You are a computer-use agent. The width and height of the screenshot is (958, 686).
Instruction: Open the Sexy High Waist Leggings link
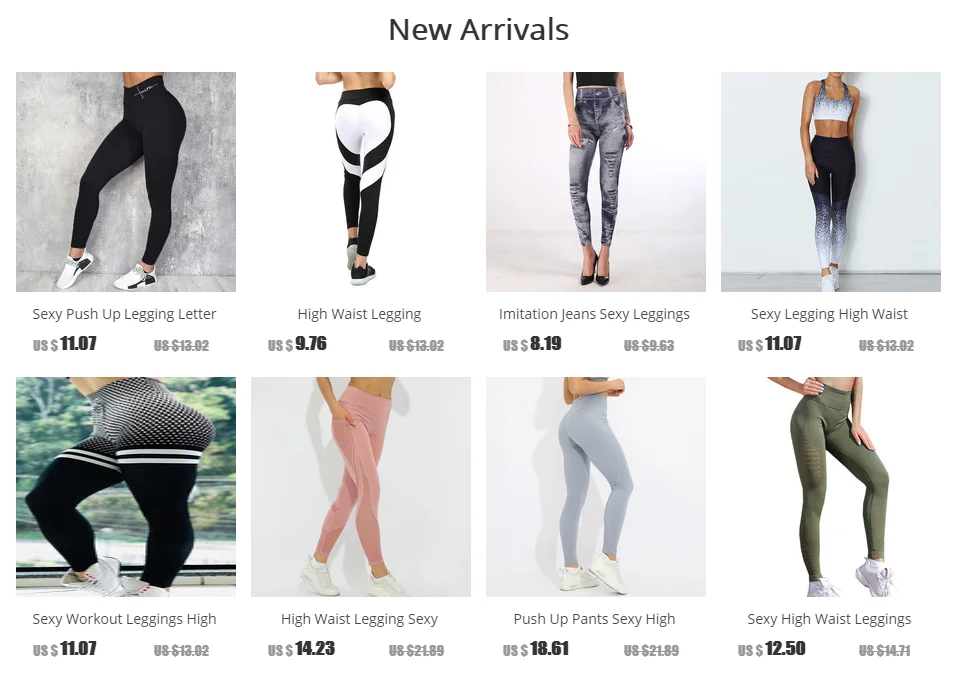click(x=829, y=619)
